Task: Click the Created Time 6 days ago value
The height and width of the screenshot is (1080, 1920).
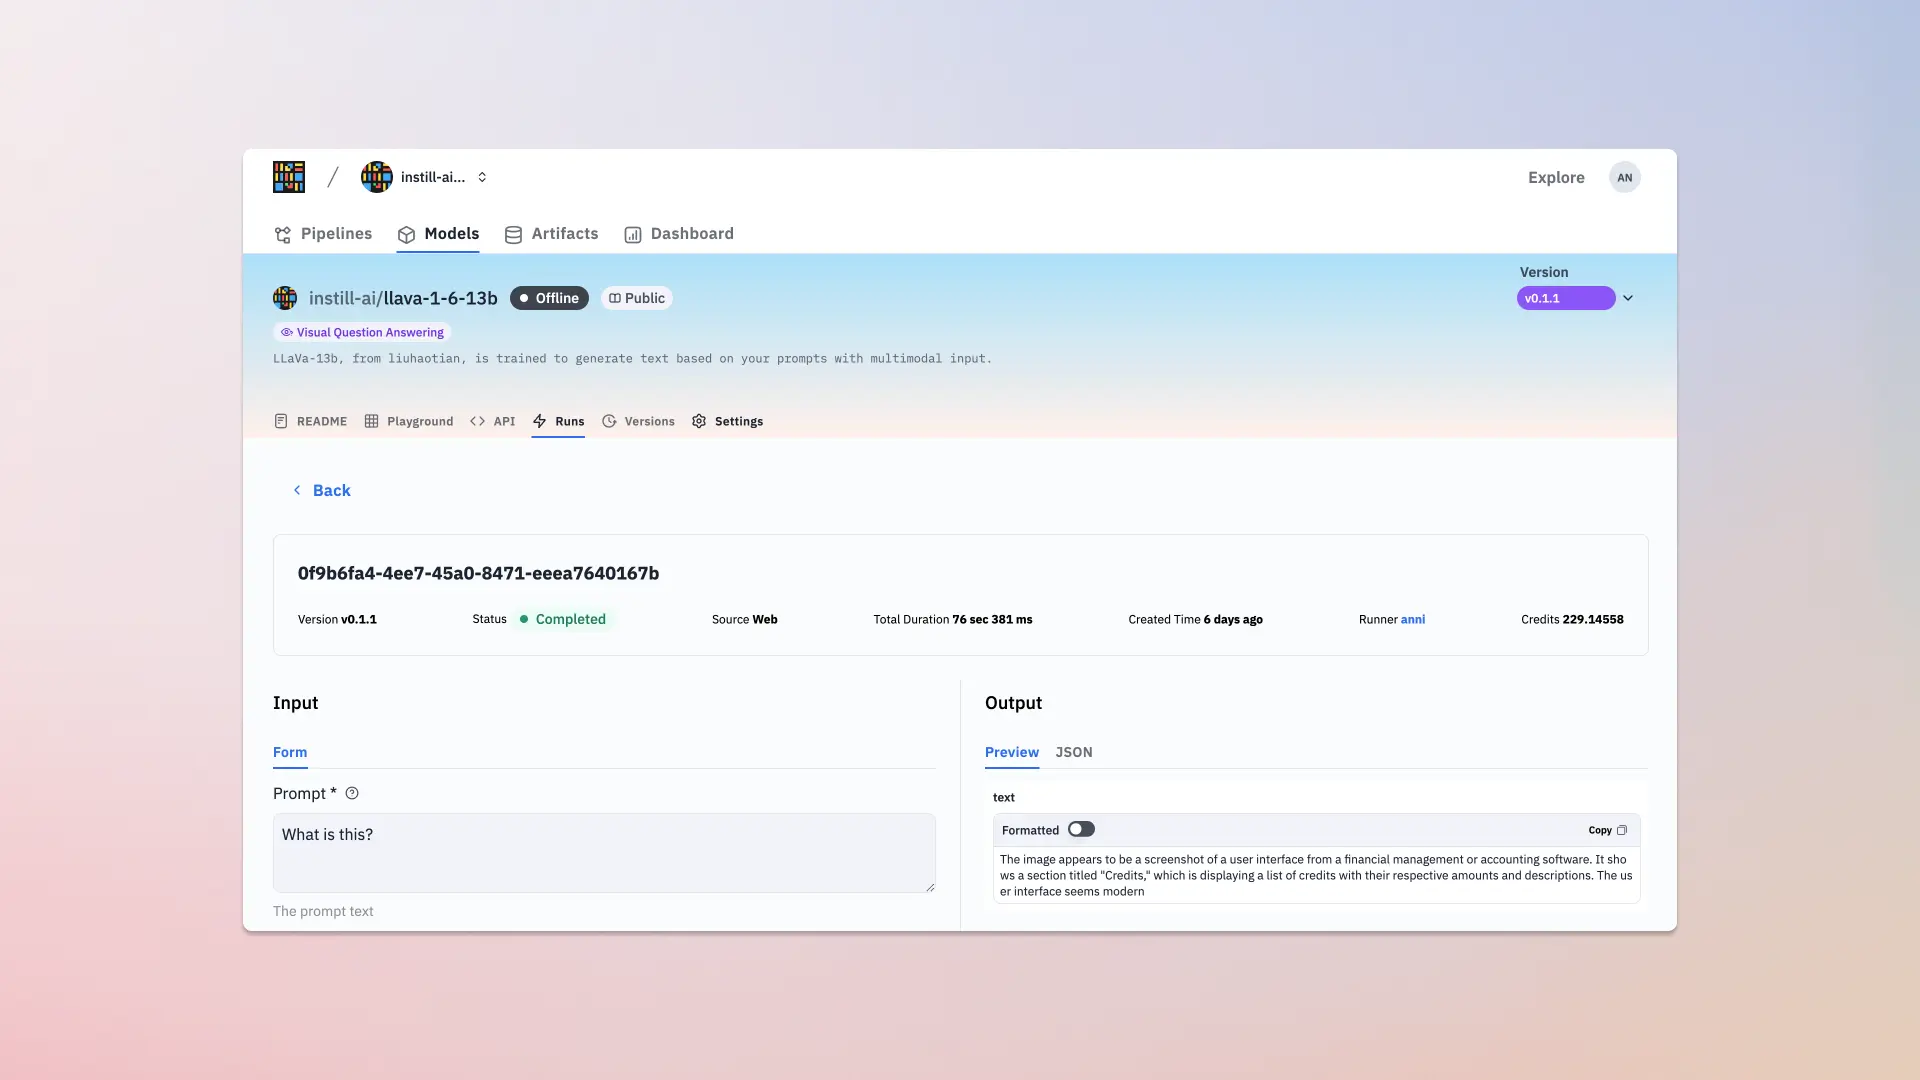Action: pyautogui.click(x=1233, y=619)
